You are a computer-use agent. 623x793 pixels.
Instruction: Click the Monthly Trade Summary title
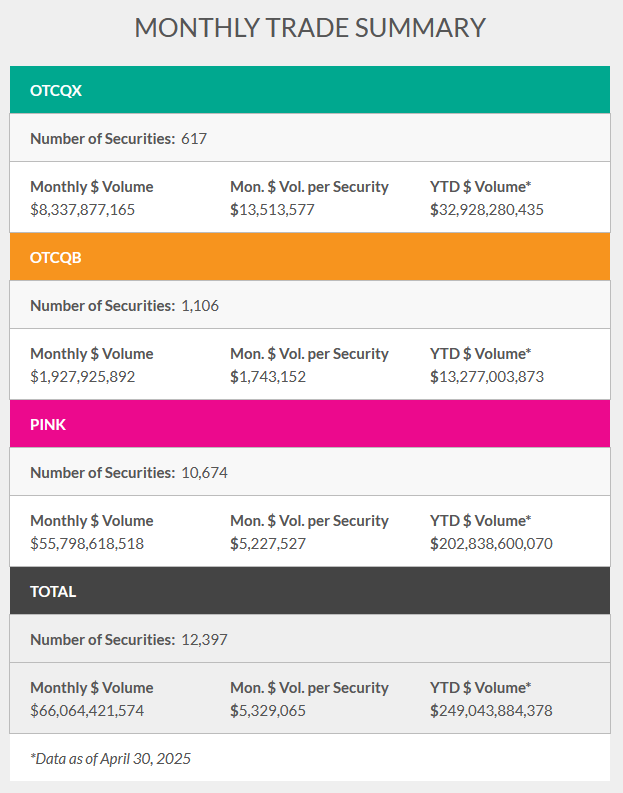tap(310, 28)
